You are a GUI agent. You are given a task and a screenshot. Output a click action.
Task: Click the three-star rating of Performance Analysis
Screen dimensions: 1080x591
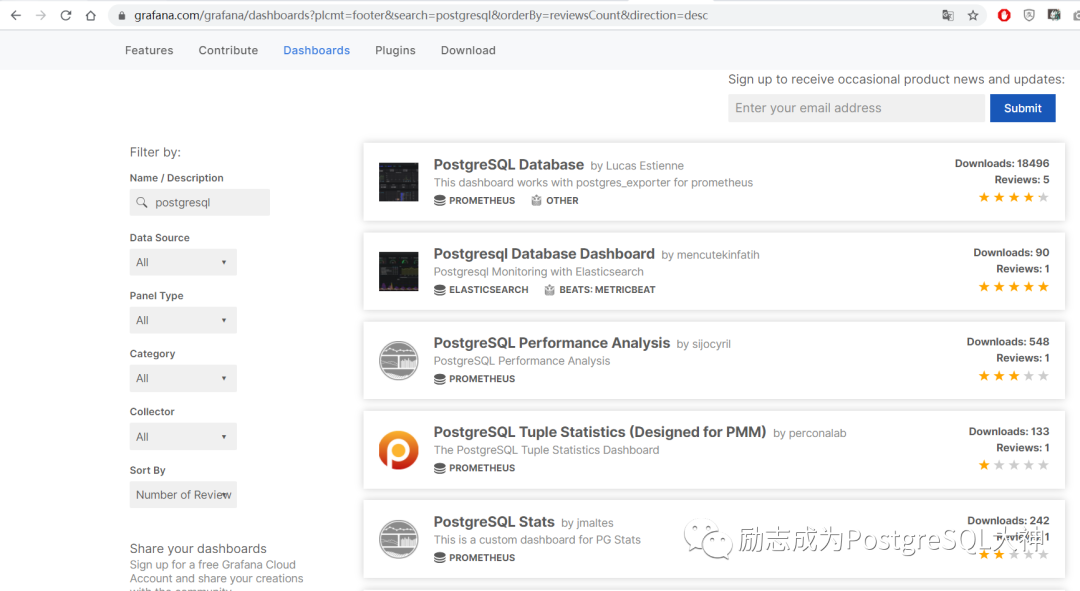1014,376
